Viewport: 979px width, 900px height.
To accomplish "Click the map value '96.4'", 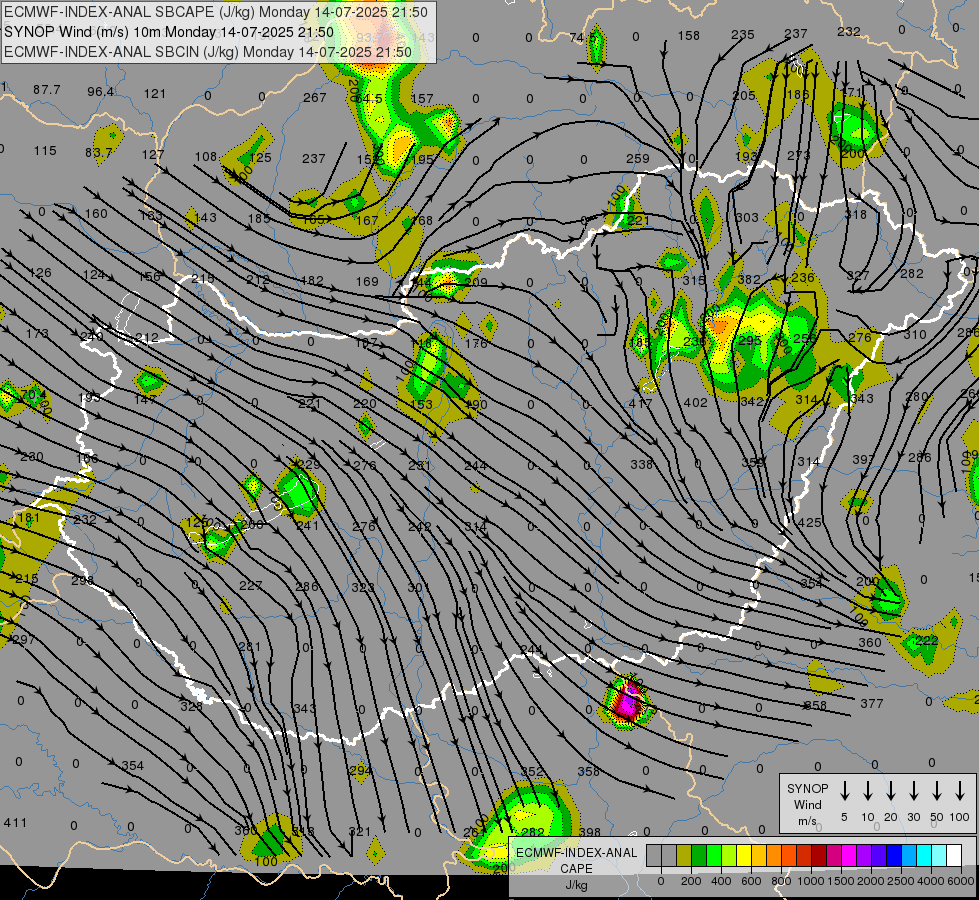I will point(101,92).
